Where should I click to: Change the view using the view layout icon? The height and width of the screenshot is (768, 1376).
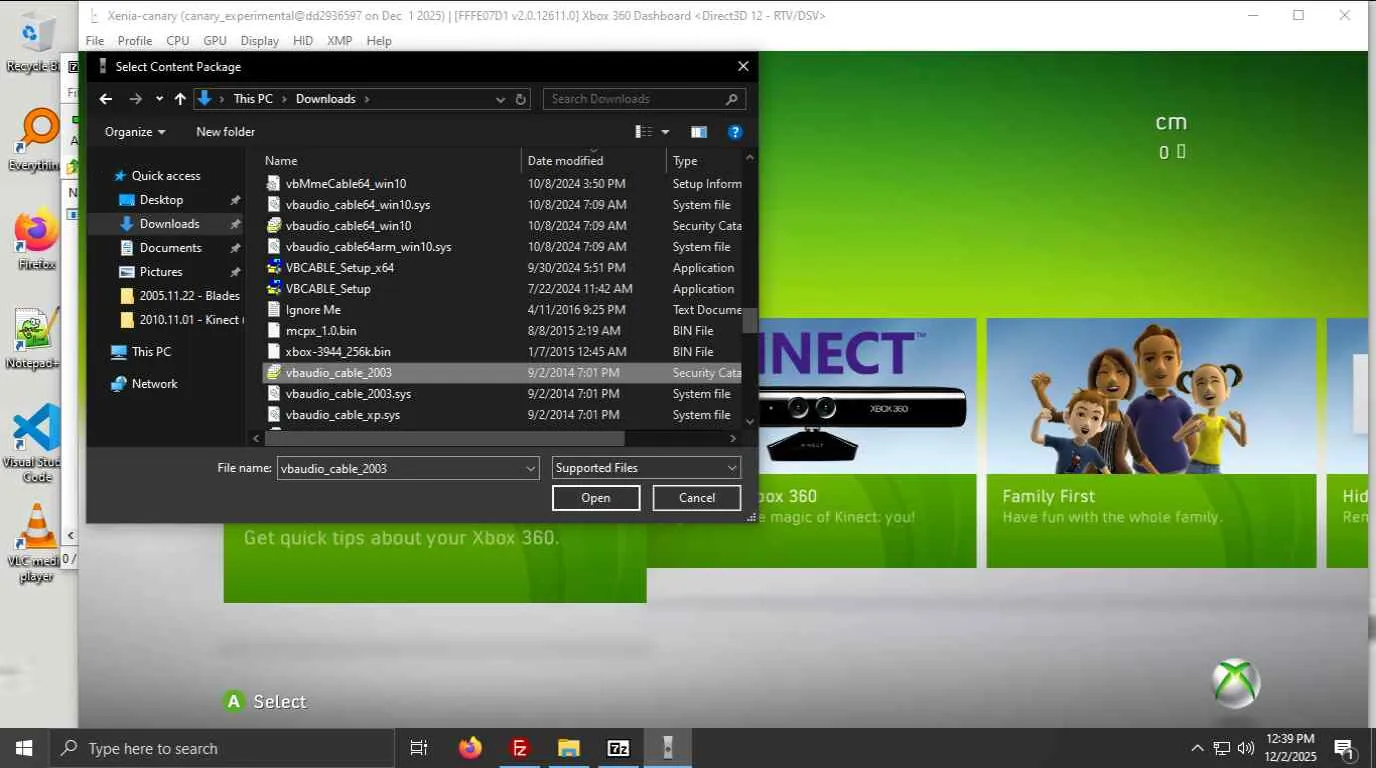644,132
